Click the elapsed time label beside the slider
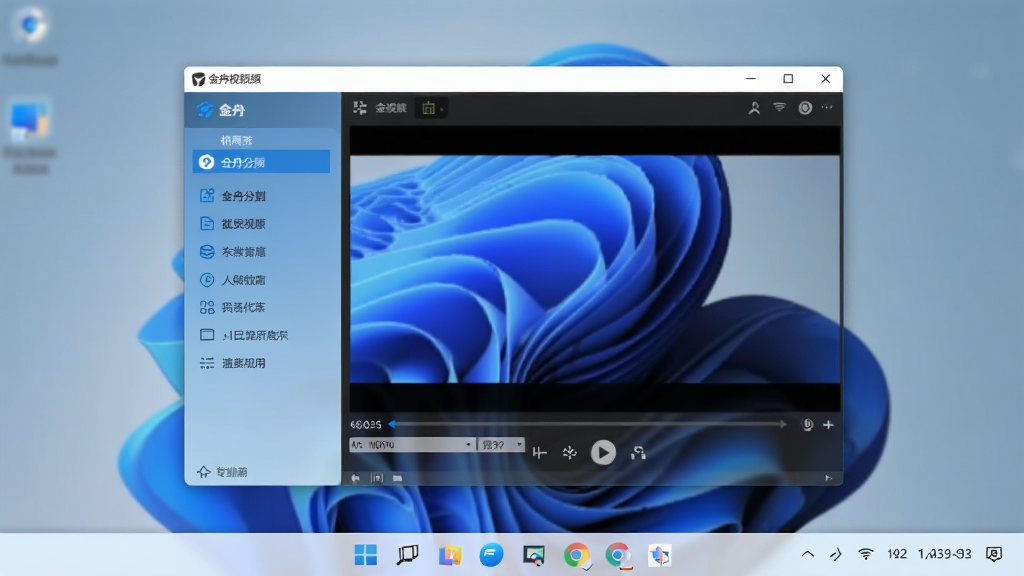This screenshot has width=1024, height=576. (x=366, y=424)
